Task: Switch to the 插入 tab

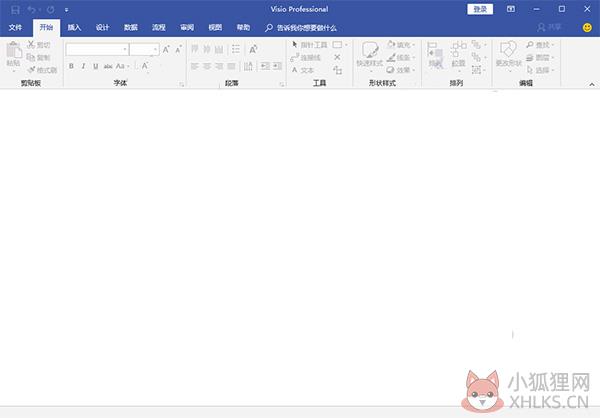Action: (x=74, y=28)
